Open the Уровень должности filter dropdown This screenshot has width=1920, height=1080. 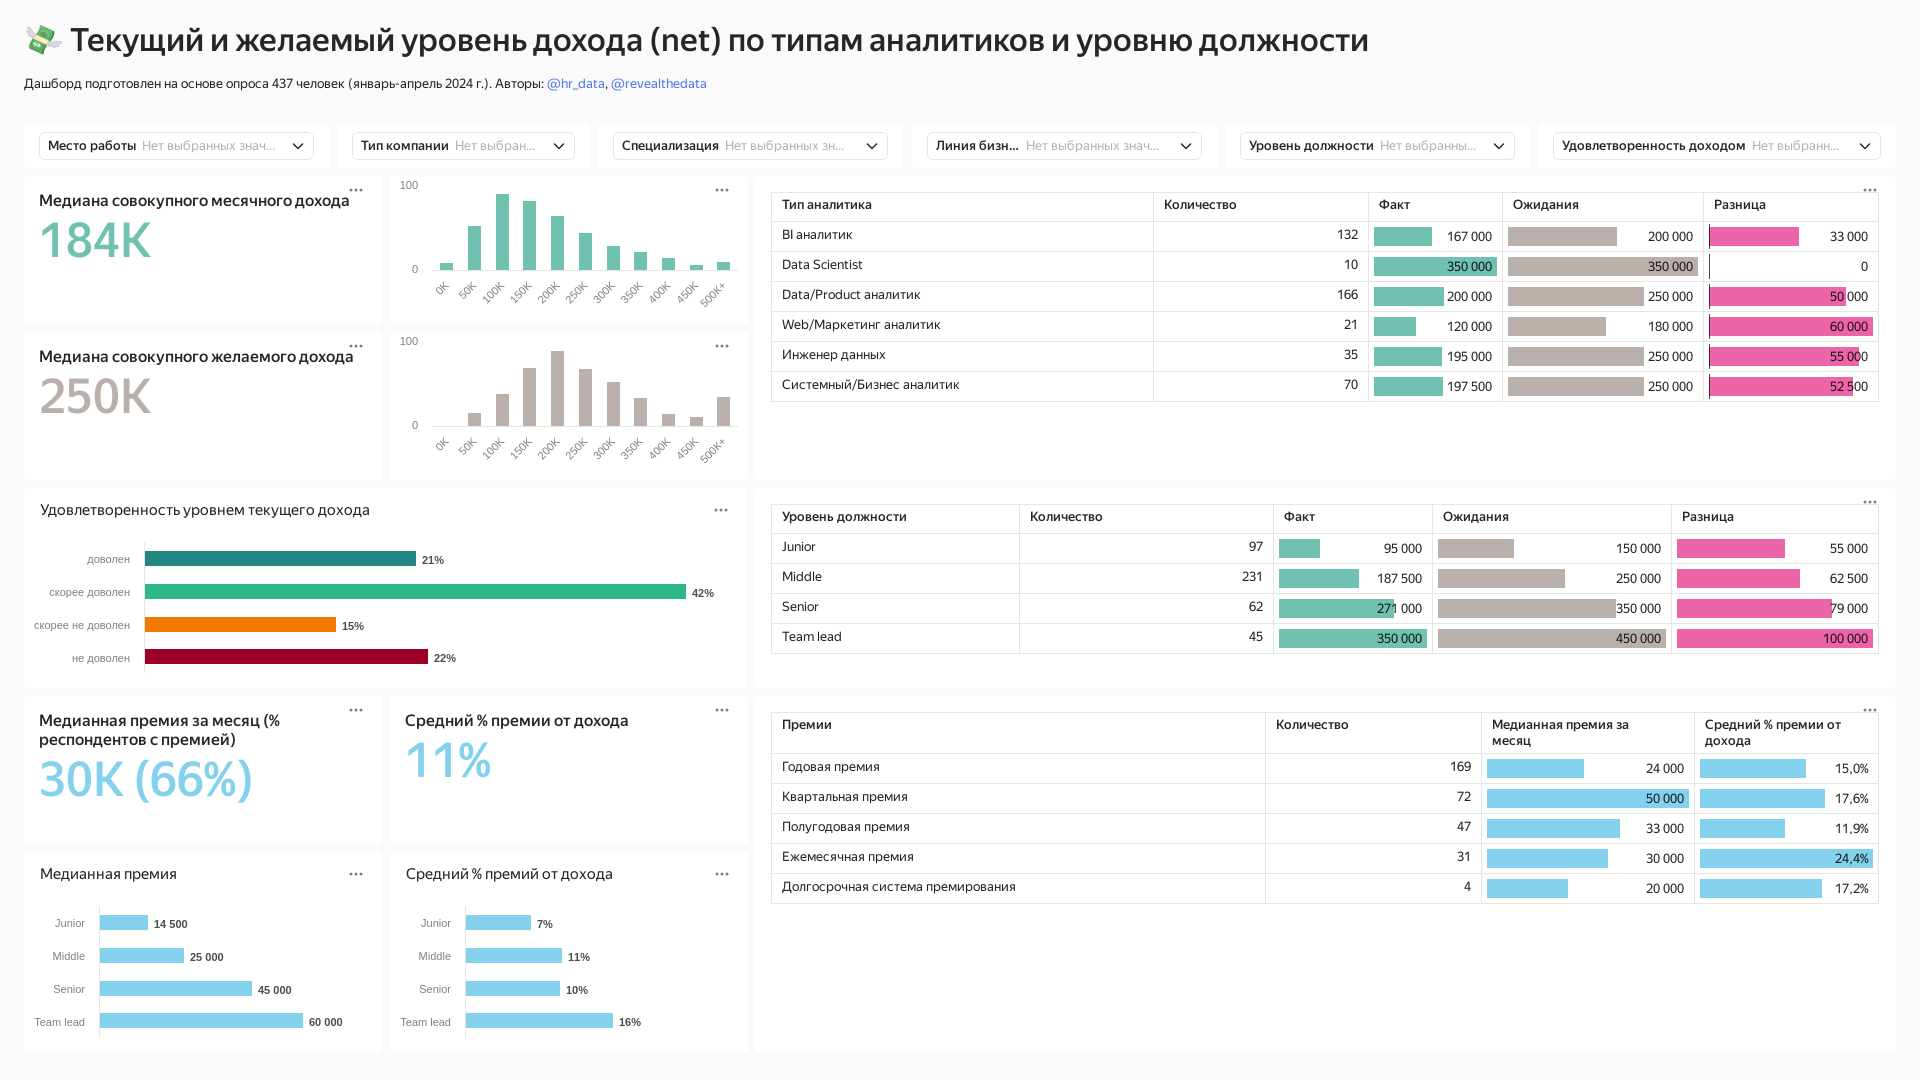(x=1377, y=146)
